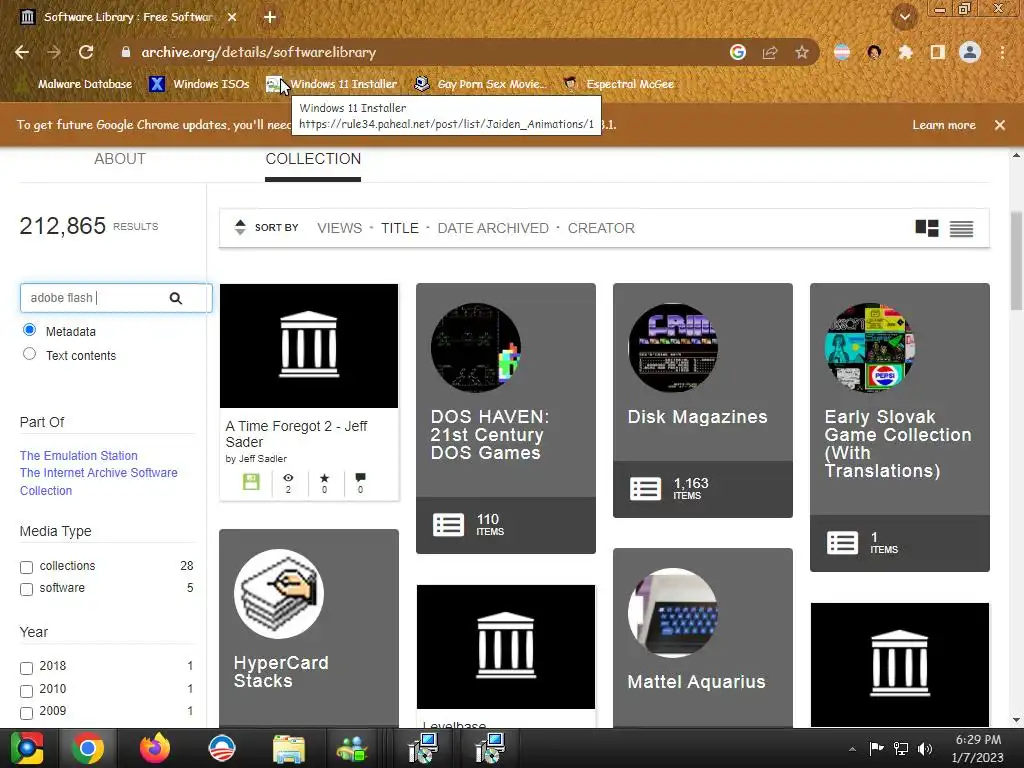Open the Windows ISOs bookmark
1024x768 pixels.
point(200,84)
